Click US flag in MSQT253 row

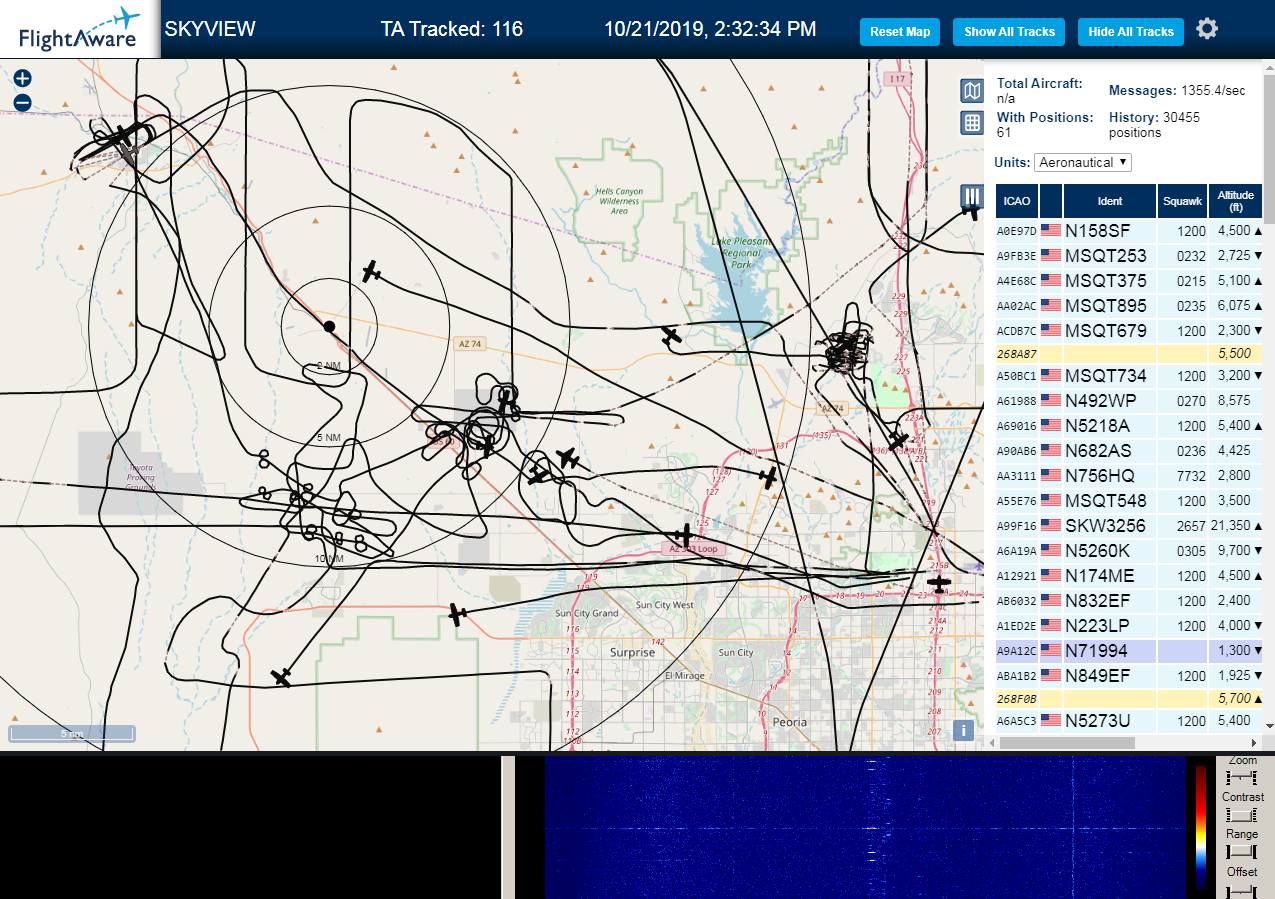[x=1051, y=256]
